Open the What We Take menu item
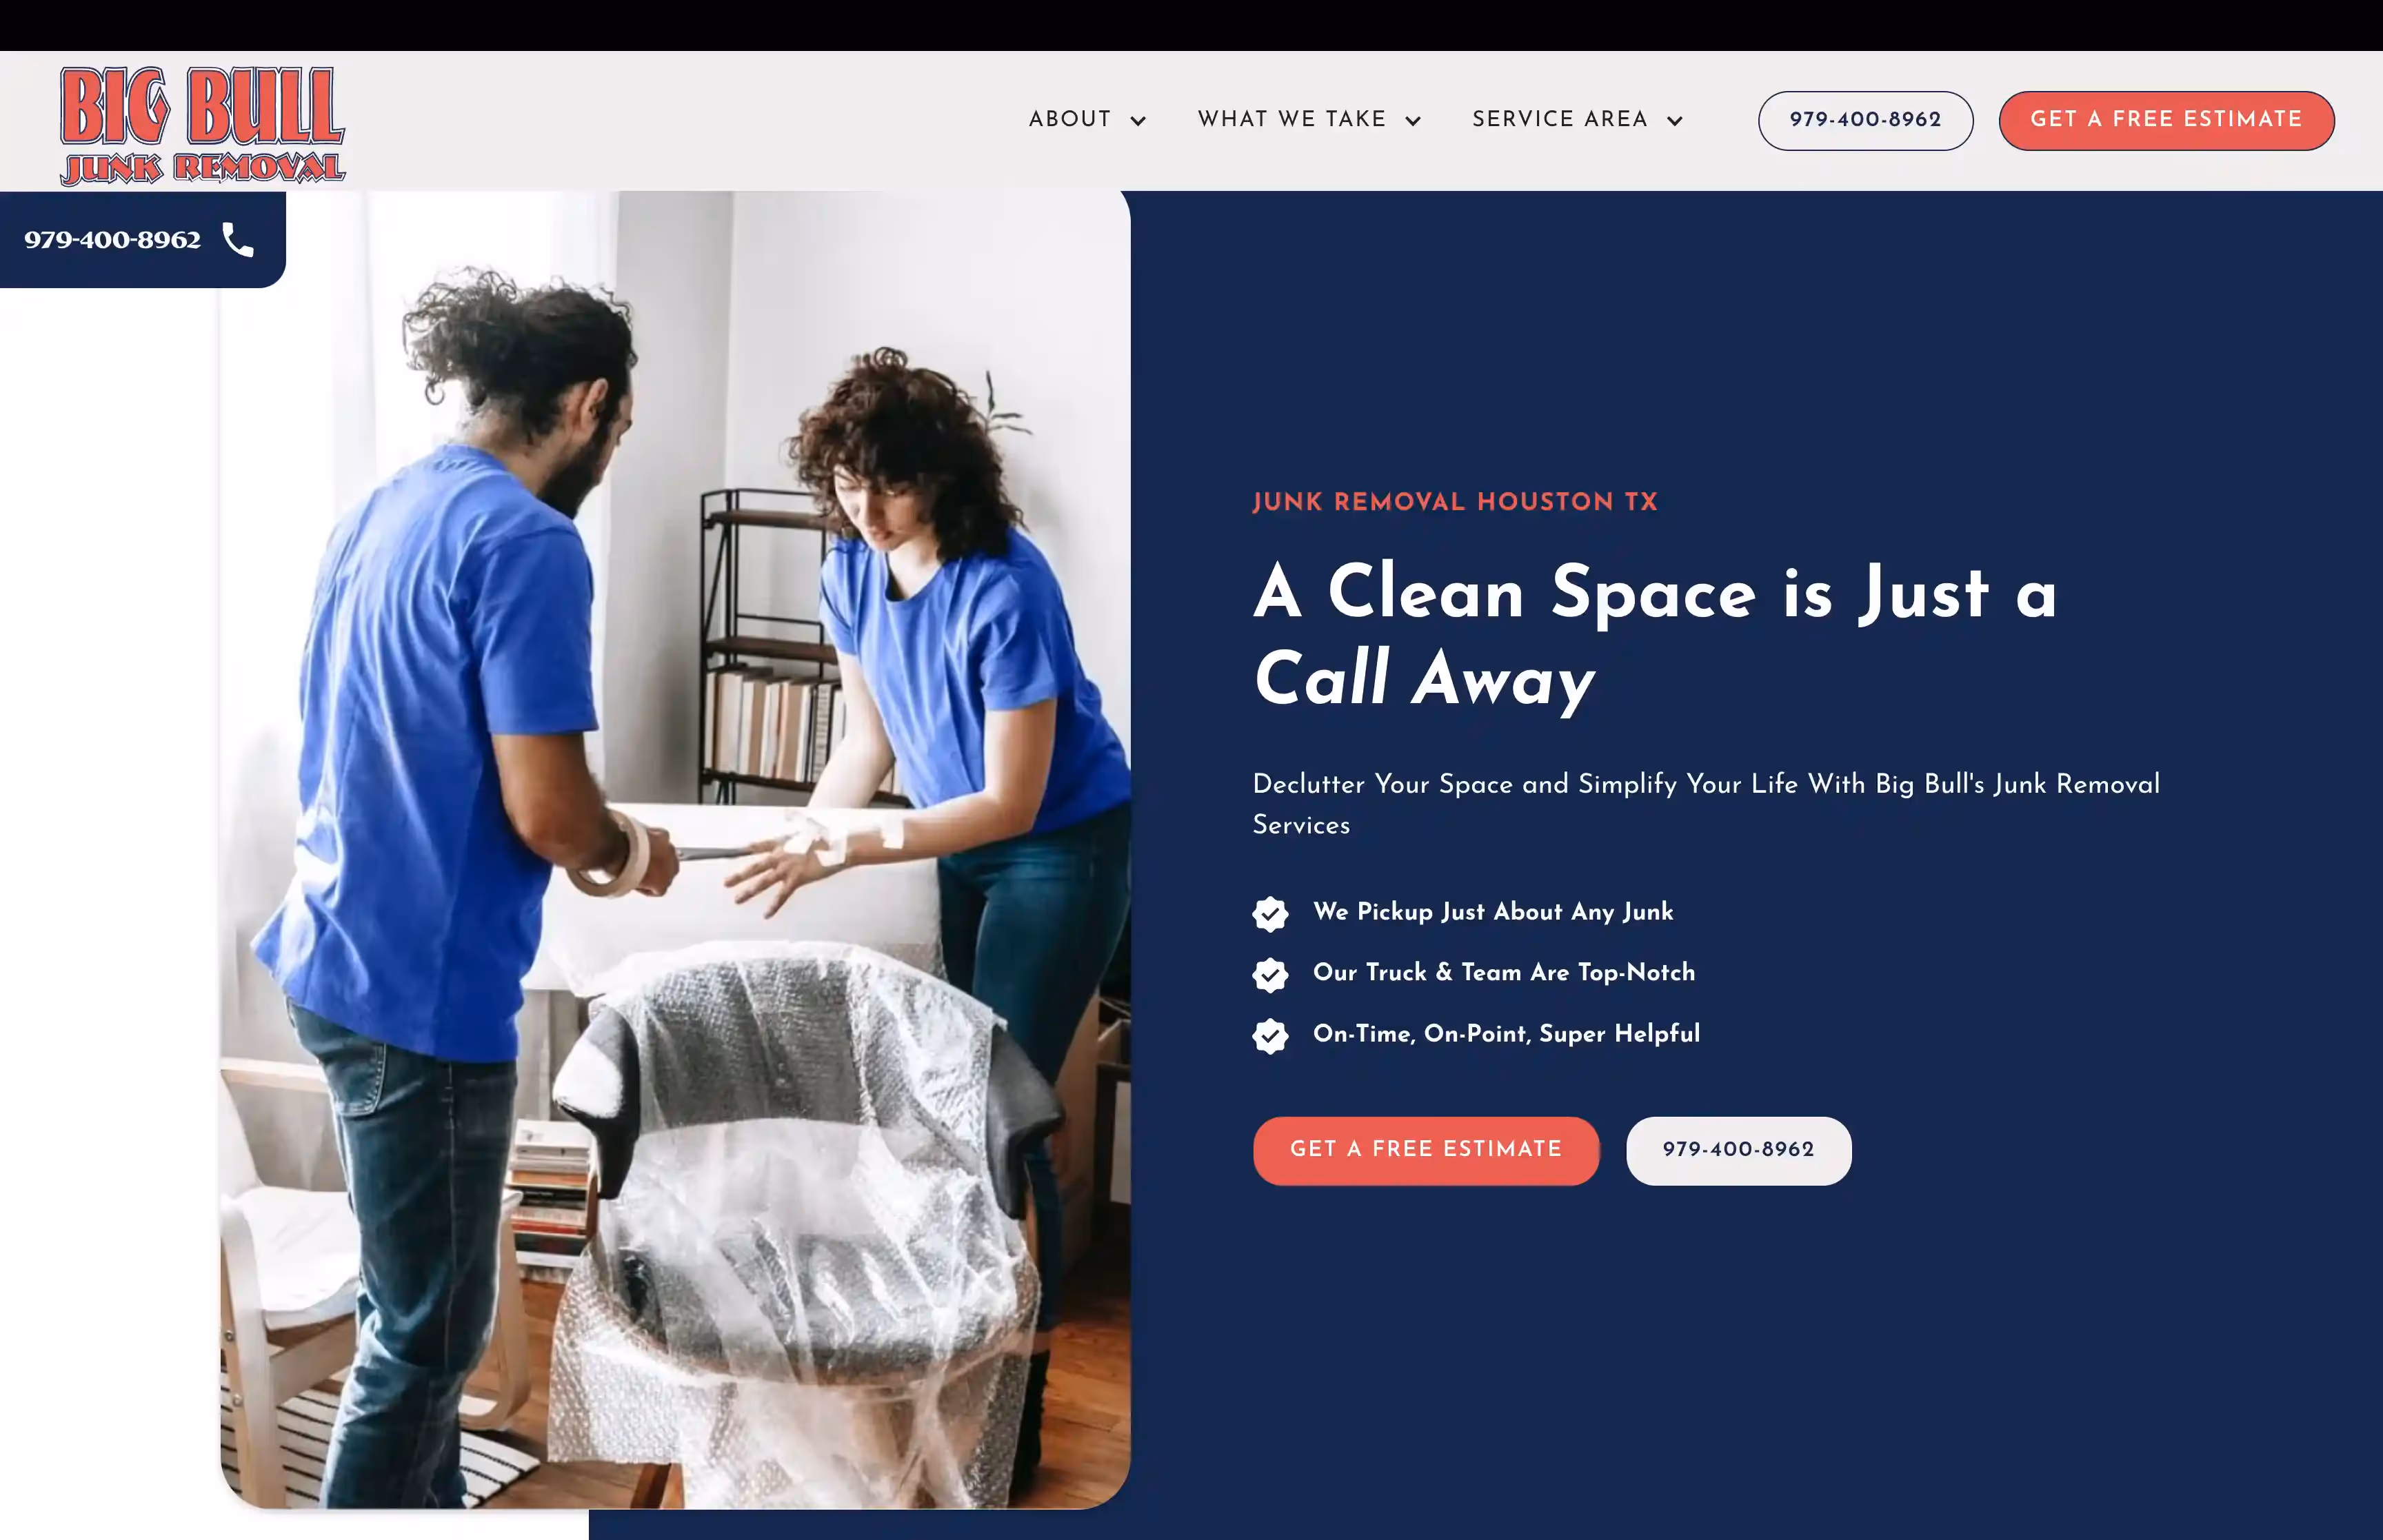This screenshot has height=1540, width=2383. [x=1292, y=119]
